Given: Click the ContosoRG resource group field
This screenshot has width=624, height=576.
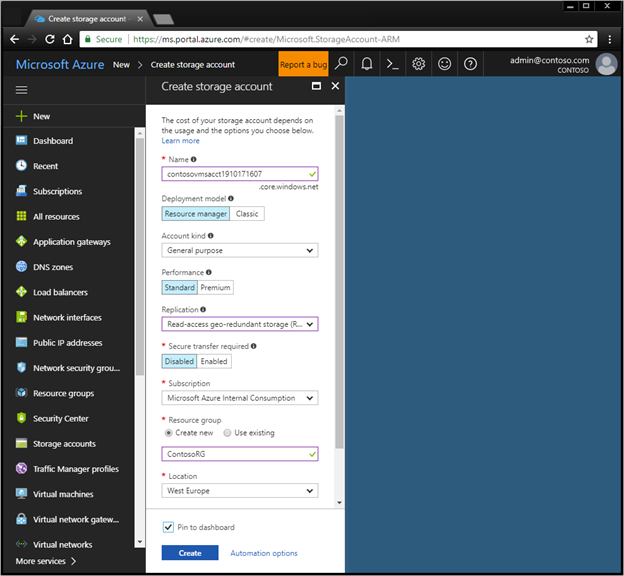Looking at the screenshot, I should coord(240,454).
